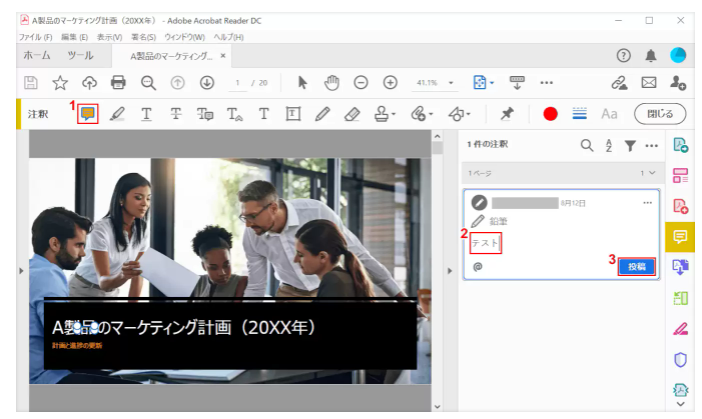The width and height of the screenshot is (702, 419).
Task: Click the comment text field containing テスト
Action: coord(486,242)
